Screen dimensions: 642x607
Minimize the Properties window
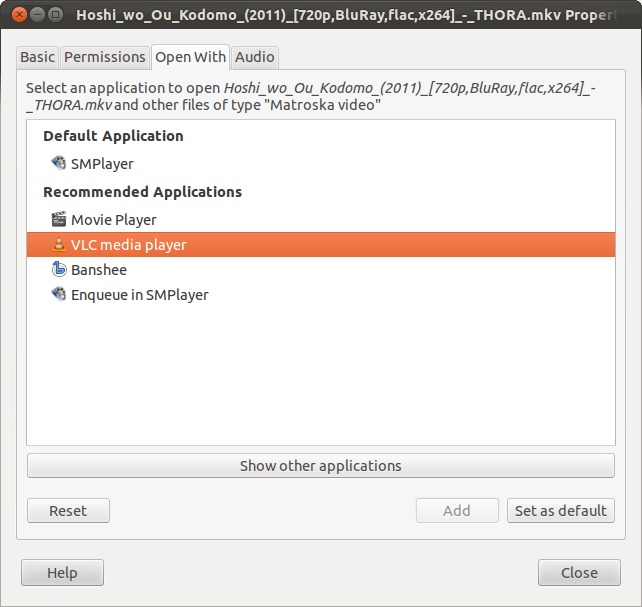coord(37,15)
